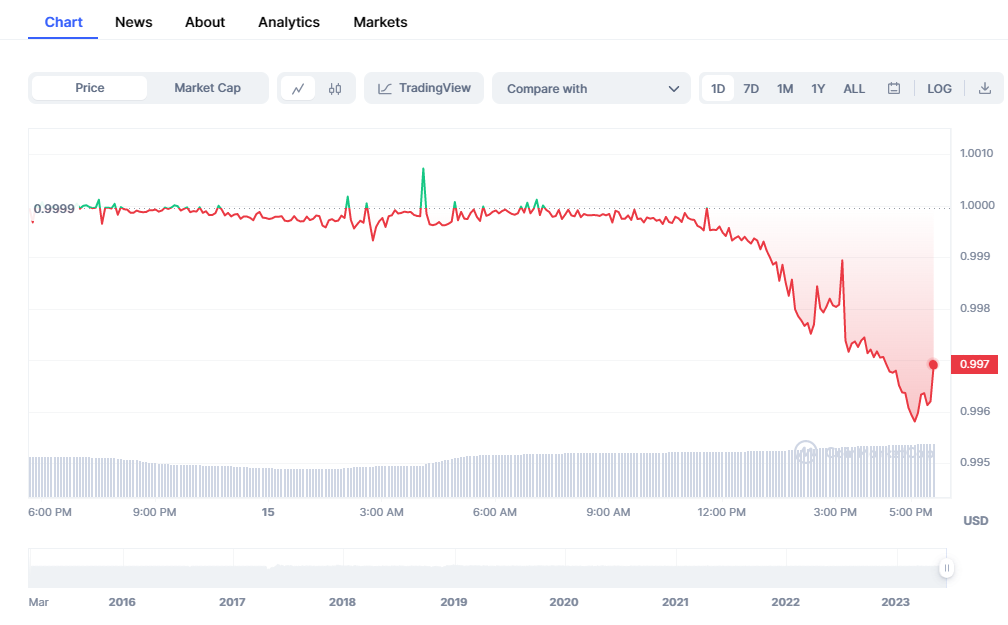
Task: Go to the Markets tab
Action: click(380, 22)
